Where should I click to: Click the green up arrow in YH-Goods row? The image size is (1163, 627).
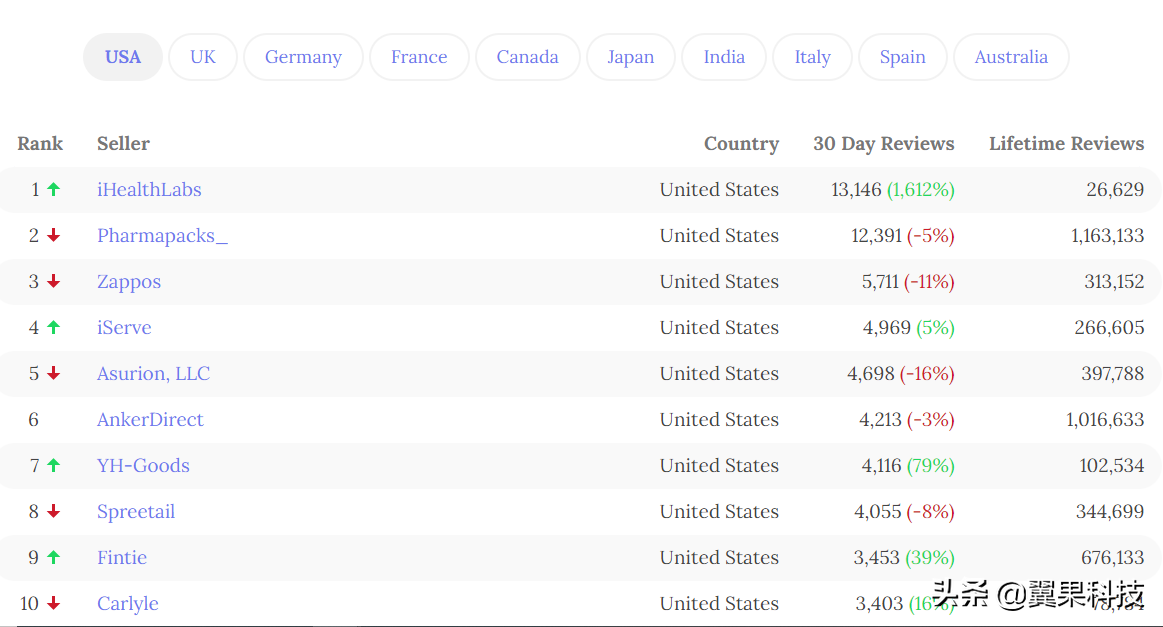[53, 465]
